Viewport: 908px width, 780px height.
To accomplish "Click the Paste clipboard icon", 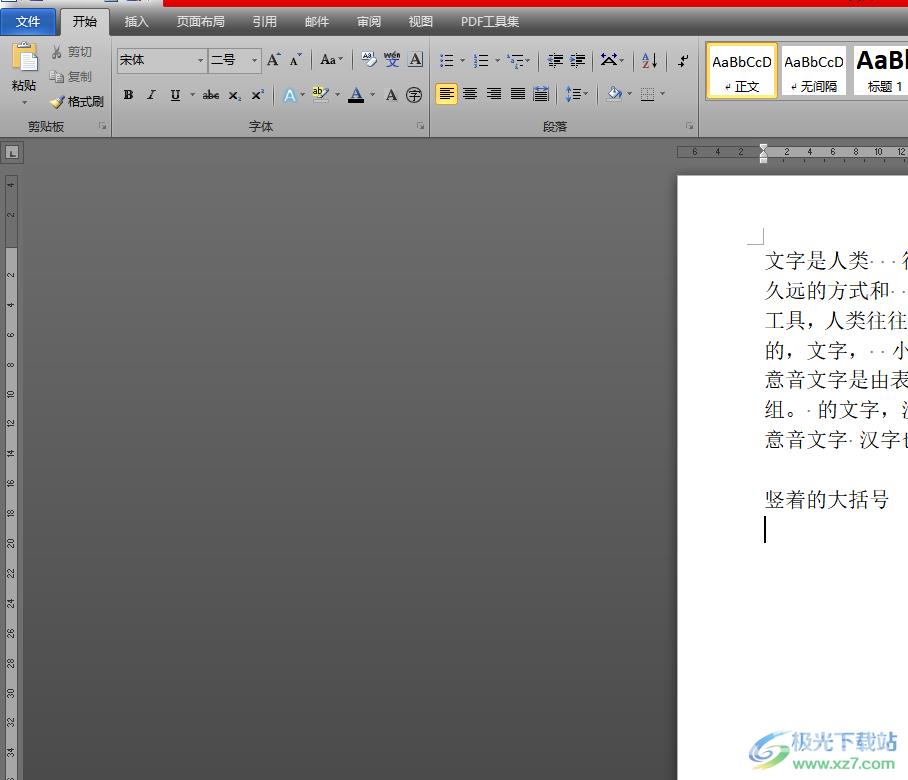I will (x=24, y=58).
